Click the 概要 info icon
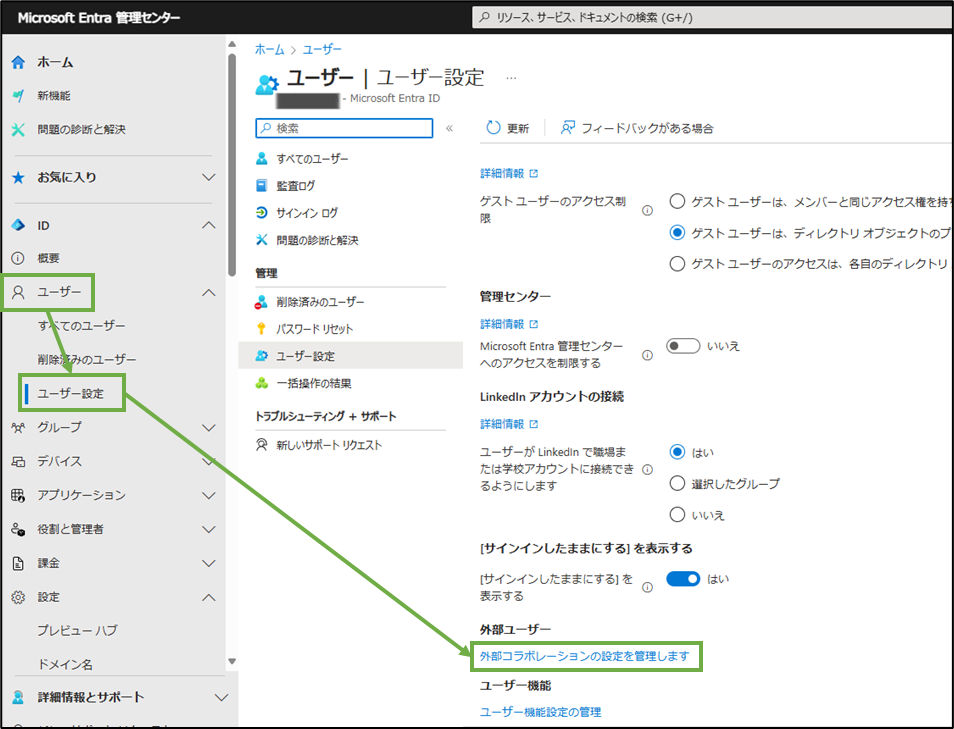Image resolution: width=954 pixels, height=729 pixels. [x=18, y=258]
